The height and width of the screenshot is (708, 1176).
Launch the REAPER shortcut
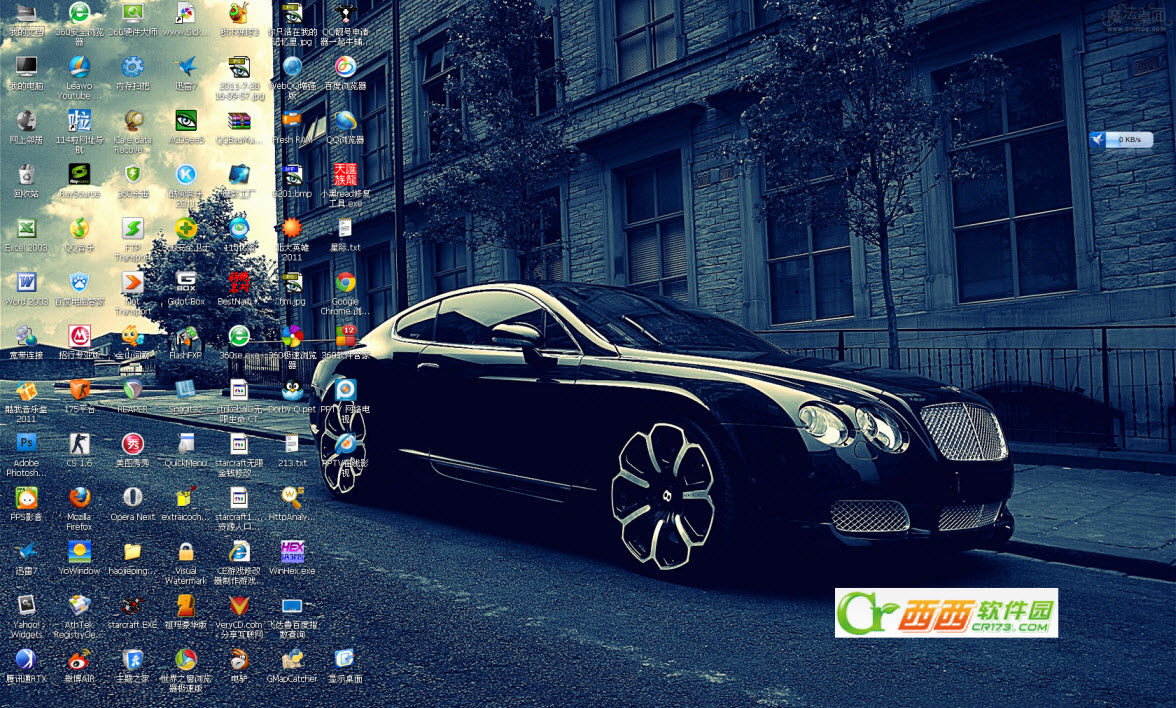[132, 390]
